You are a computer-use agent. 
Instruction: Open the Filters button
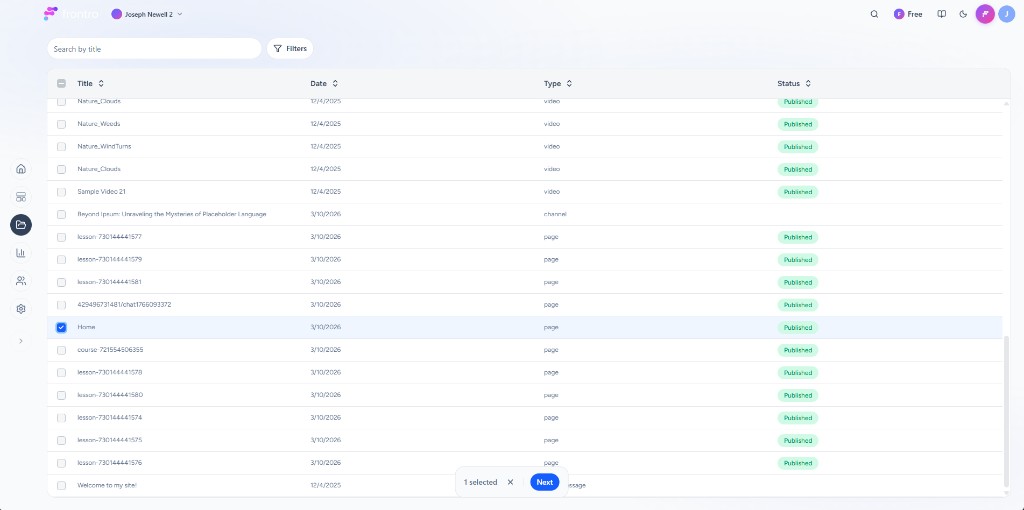click(290, 48)
